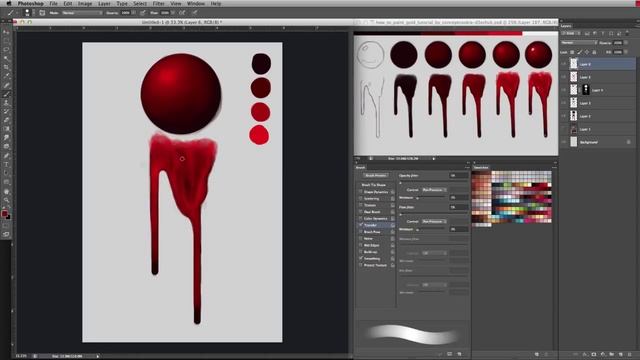Screen dimensions: 640x360
Task: Select the Brush tool in toolbox
Action: (6, 94)
